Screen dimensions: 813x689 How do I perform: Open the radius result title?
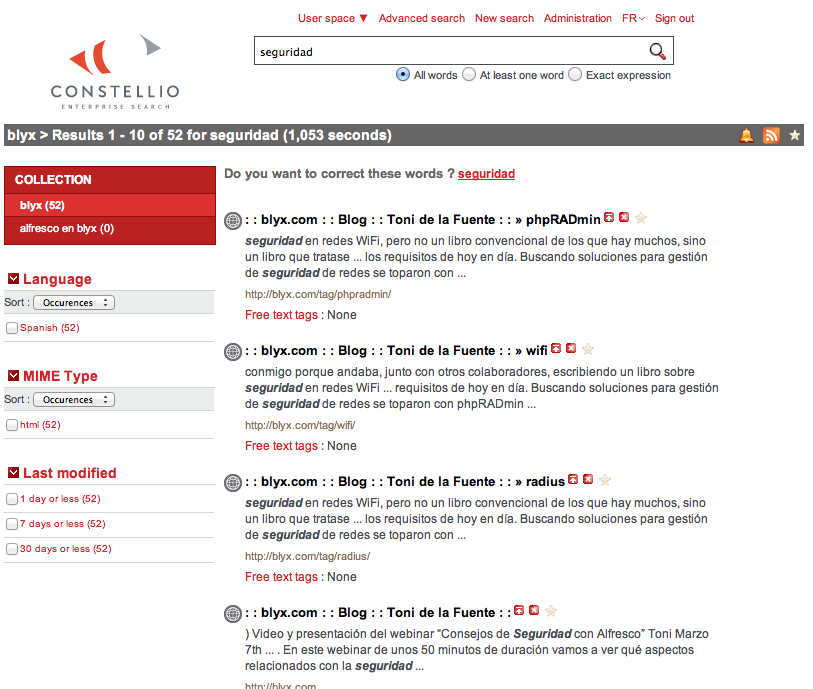(x=405, y=482)
